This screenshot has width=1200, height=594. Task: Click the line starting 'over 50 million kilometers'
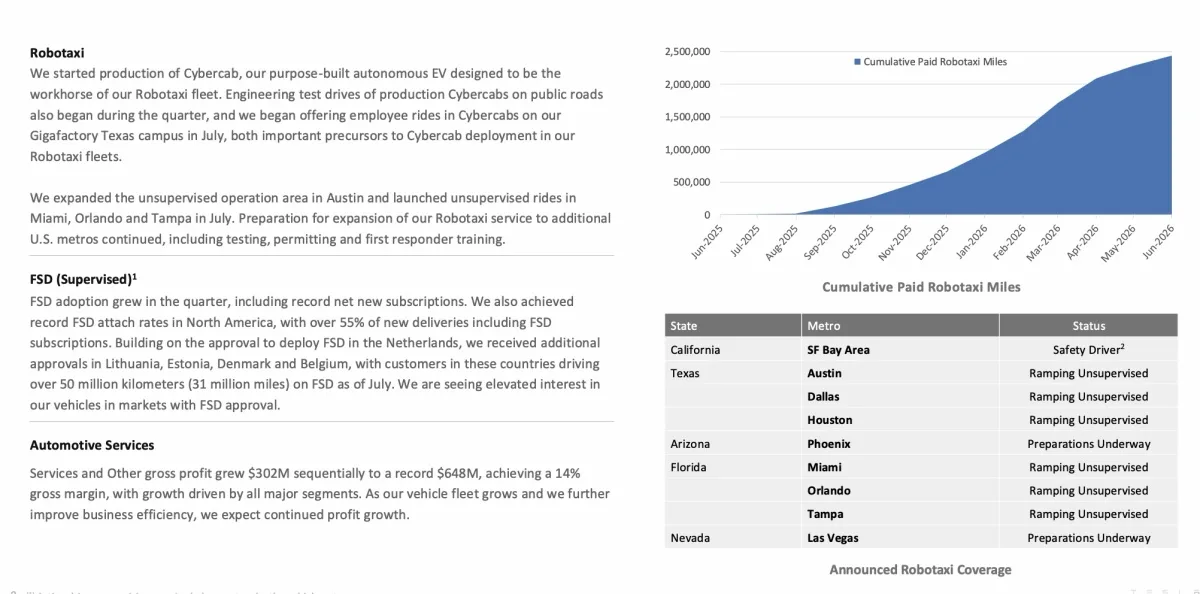[x=315, y=384]
